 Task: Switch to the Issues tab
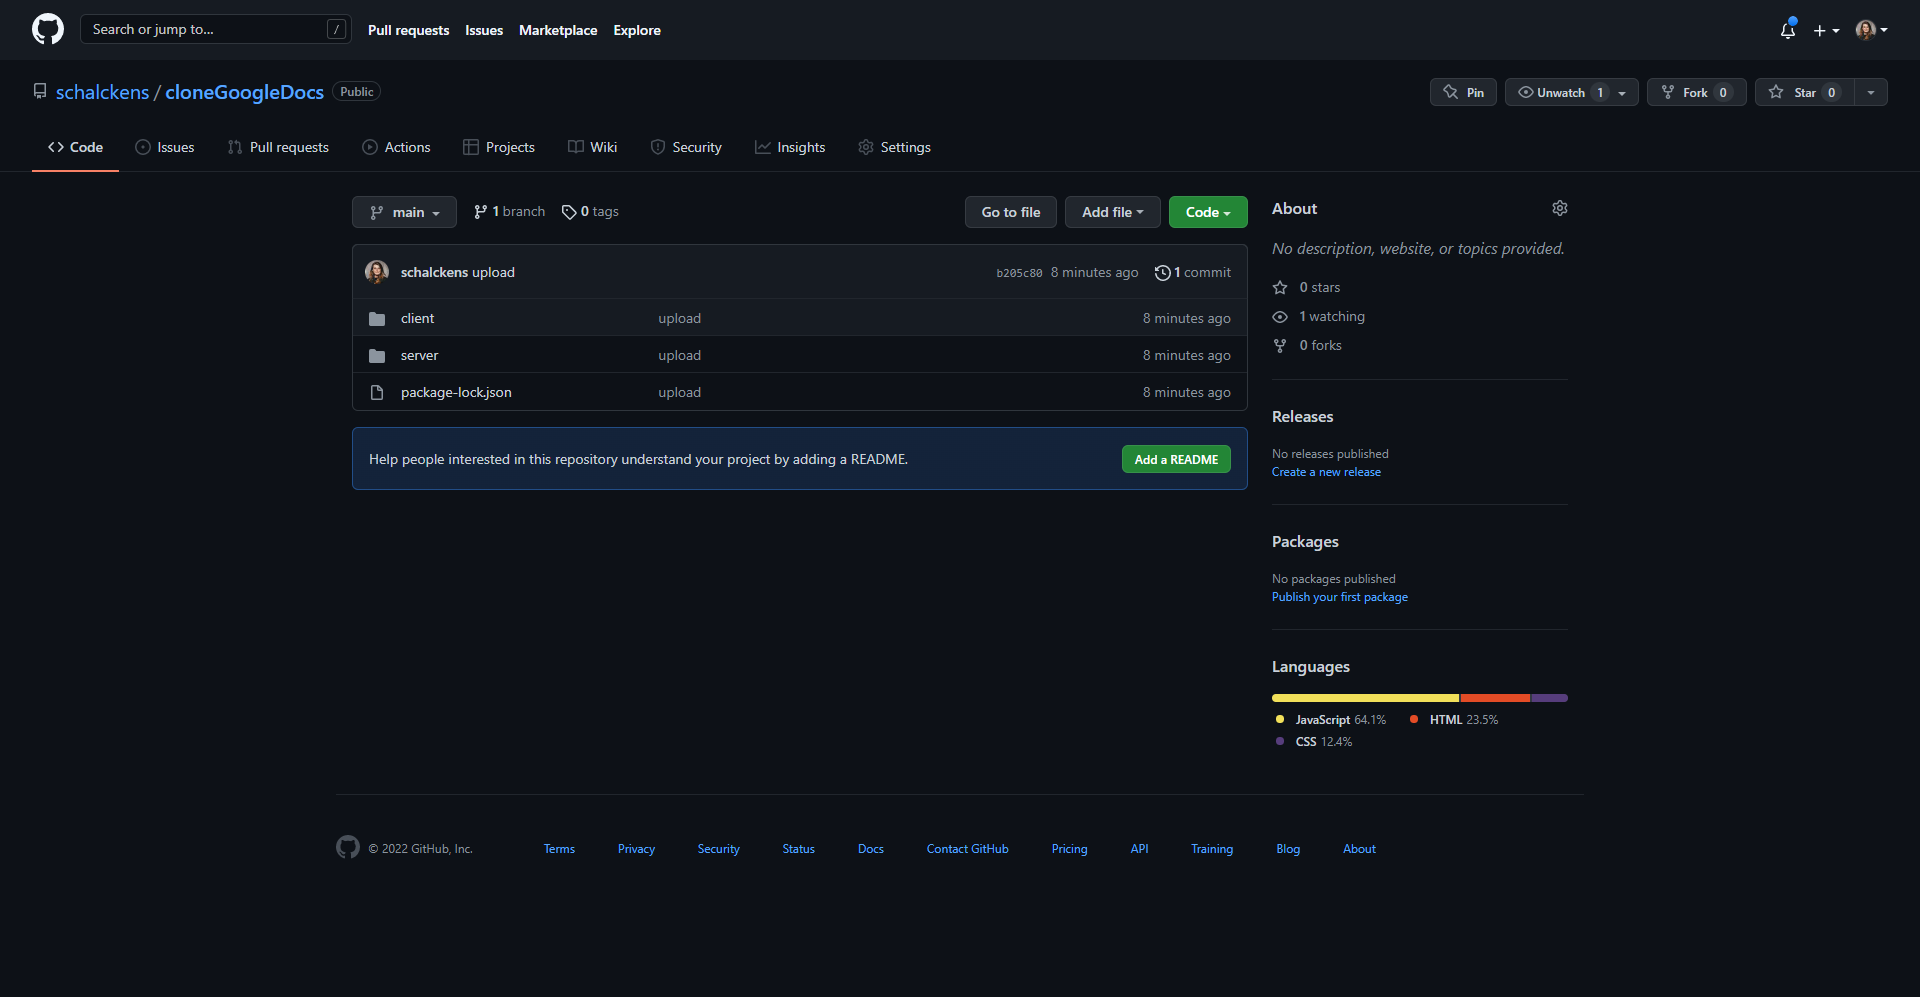[165, 147]
